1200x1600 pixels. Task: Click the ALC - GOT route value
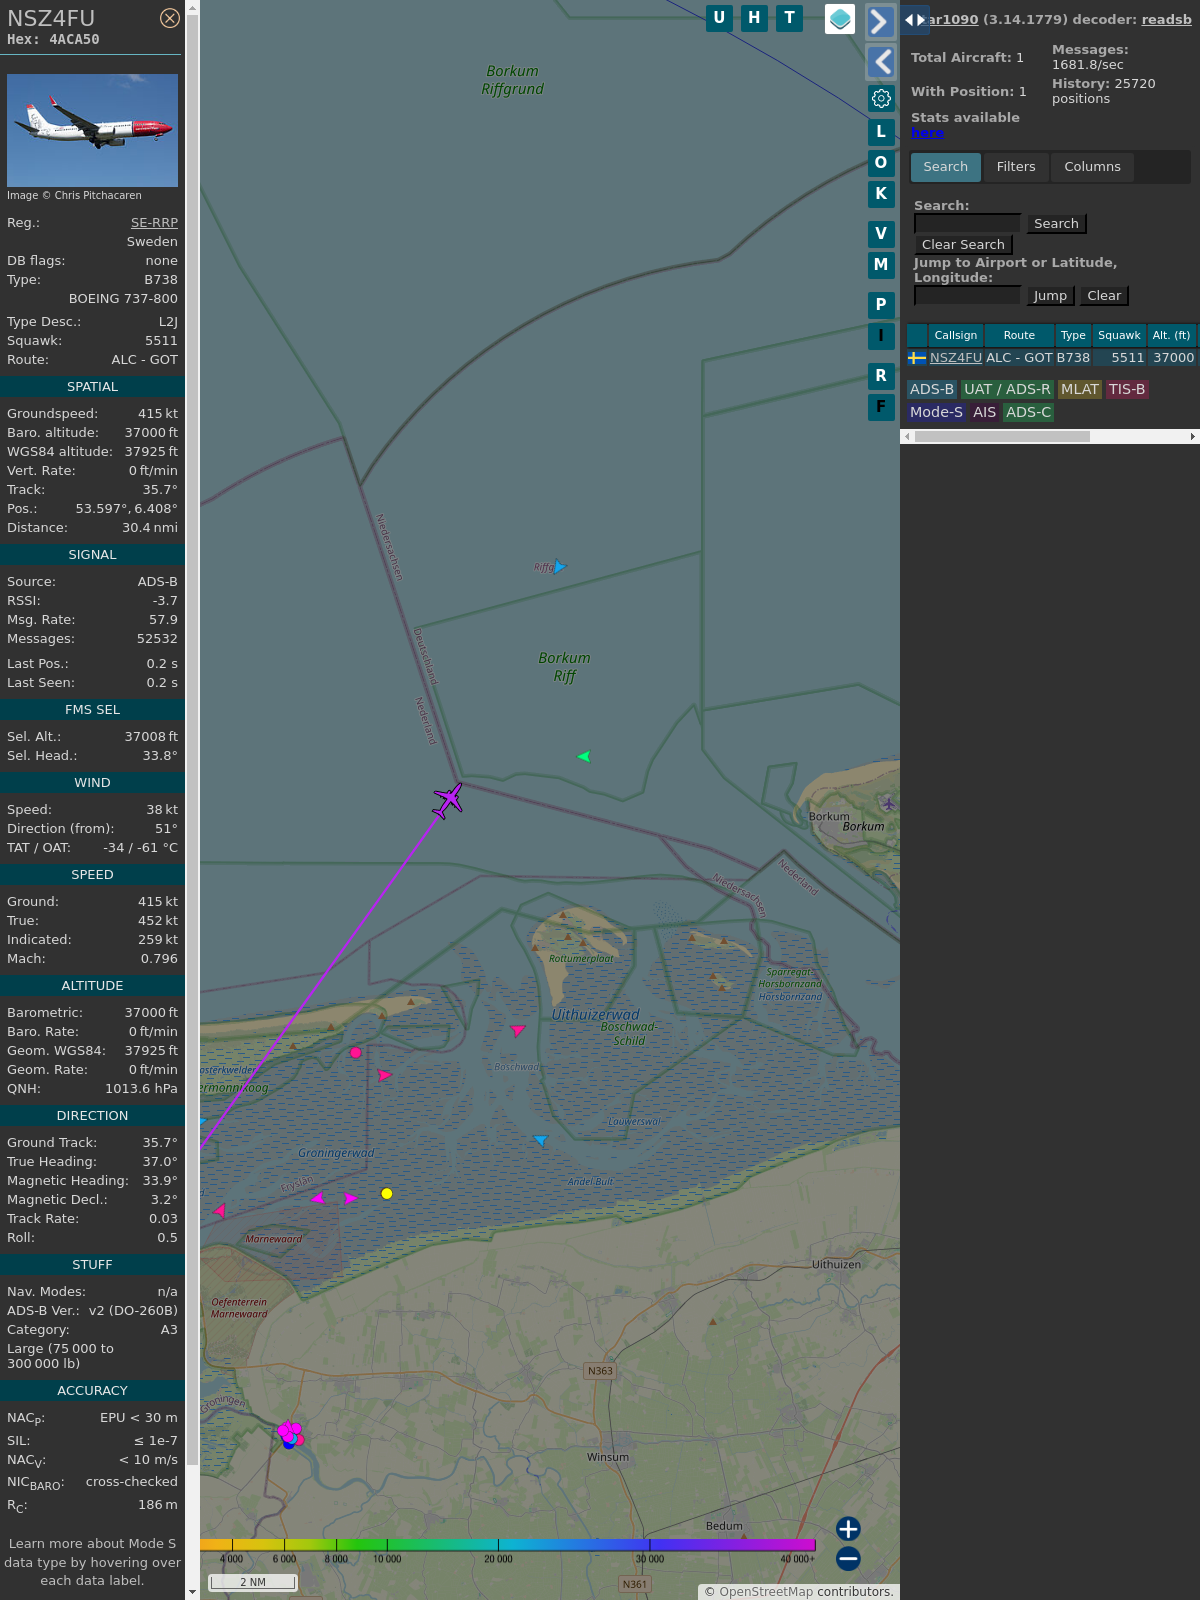point(144,360)
